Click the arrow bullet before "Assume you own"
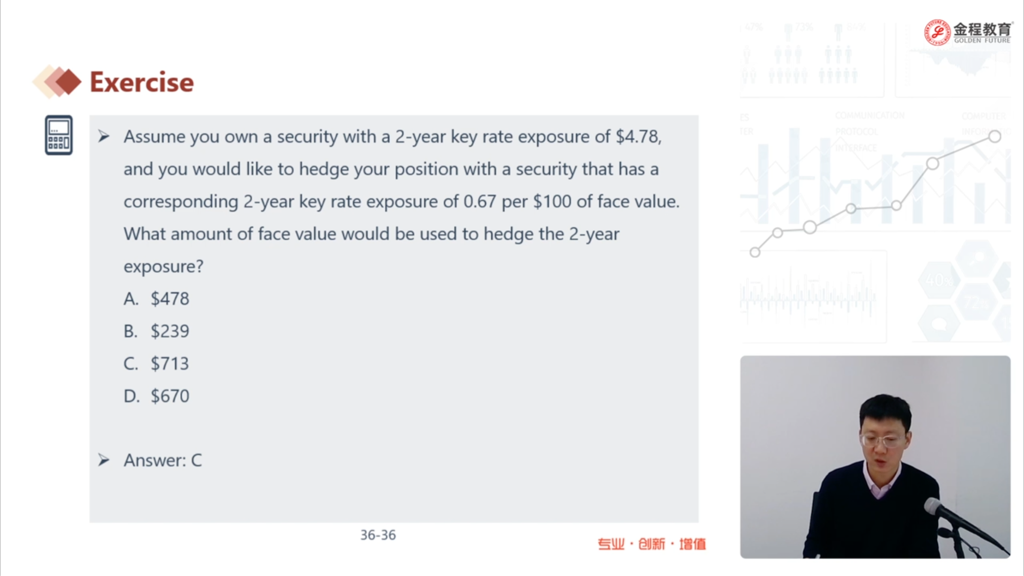The width and height of the screenshot is (1024, 576). [104, 136]
